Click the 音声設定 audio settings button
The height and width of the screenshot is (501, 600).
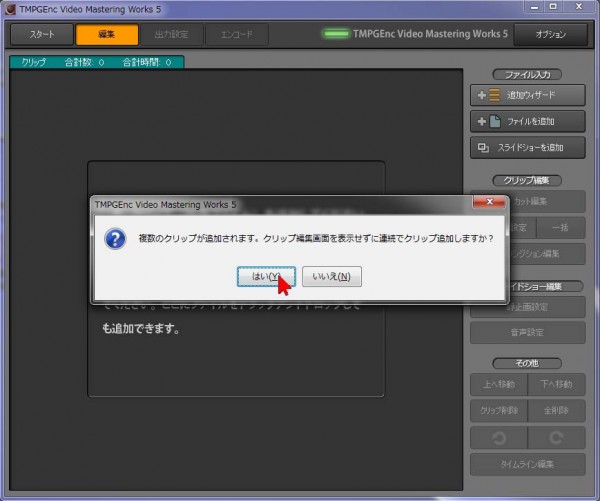pos(528,334)
